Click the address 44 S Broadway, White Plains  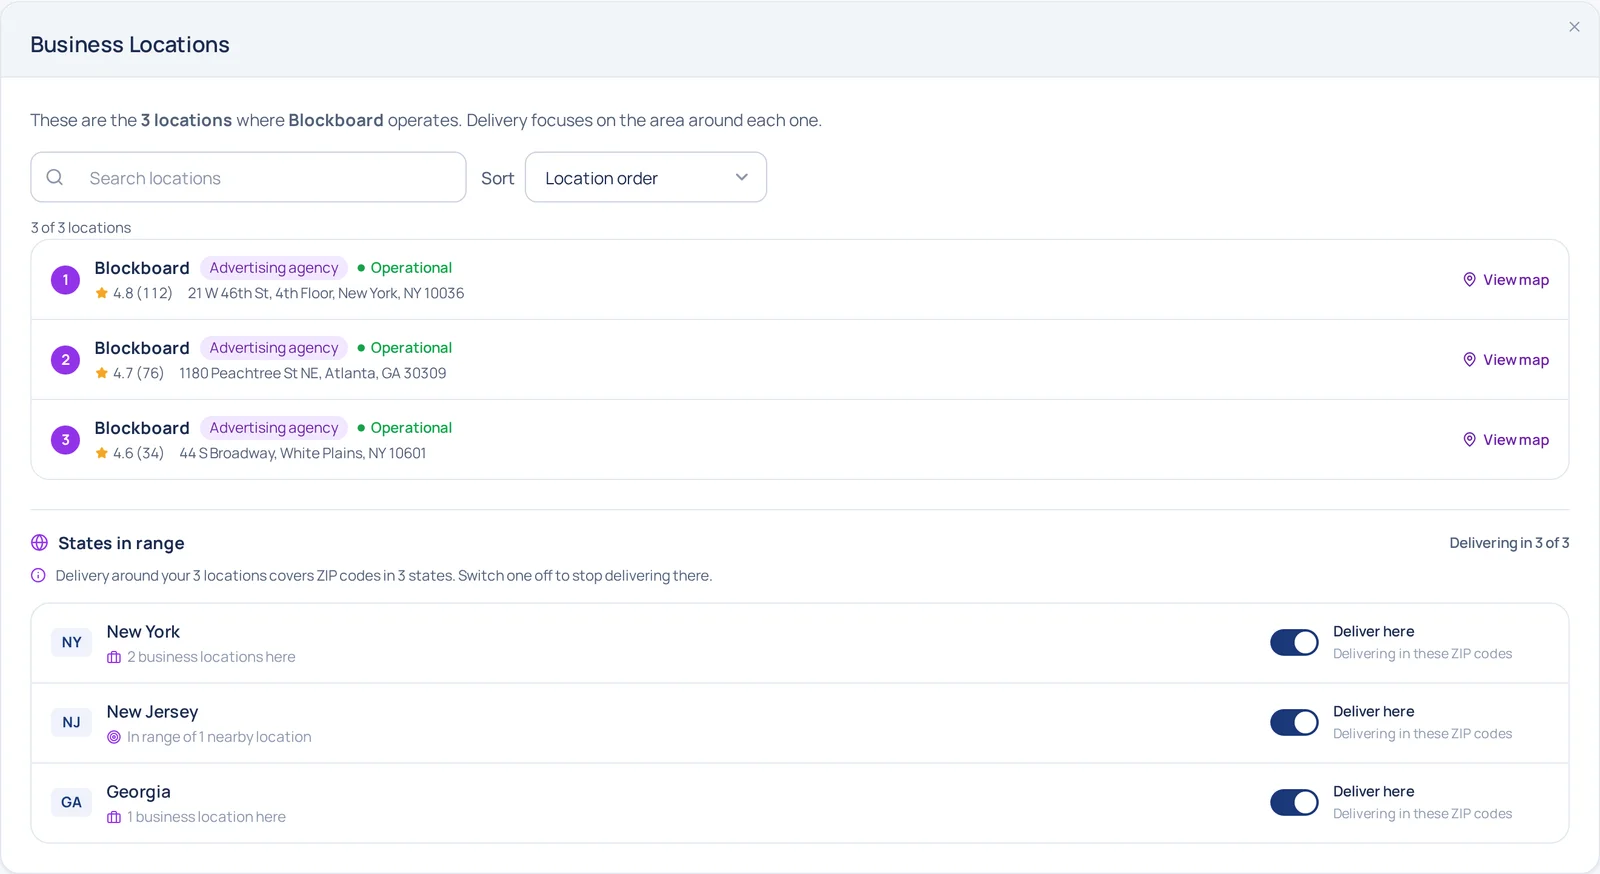[303, 453]
